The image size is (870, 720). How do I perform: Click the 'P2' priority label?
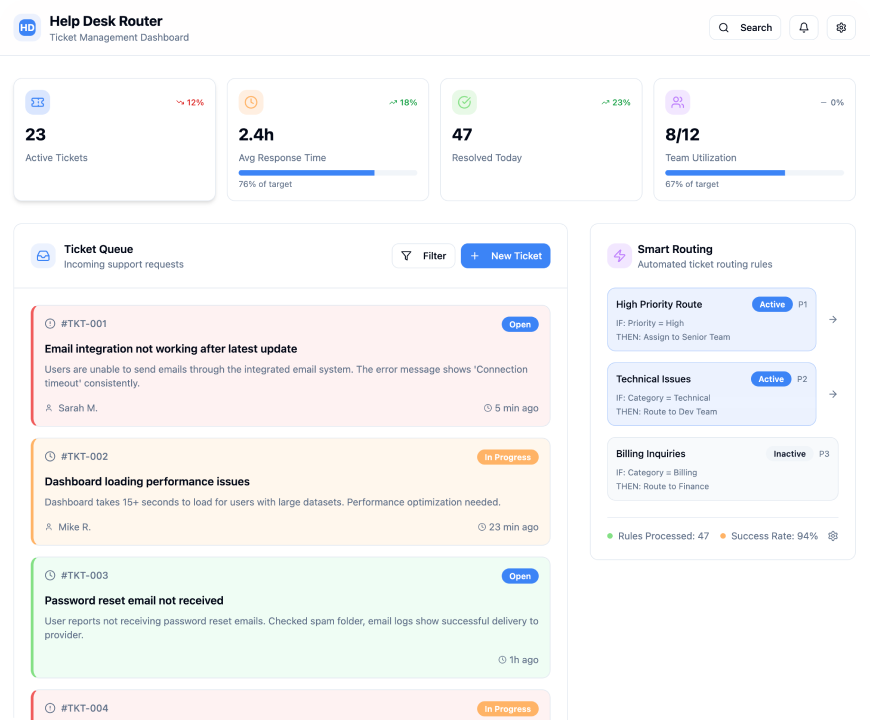802,379
